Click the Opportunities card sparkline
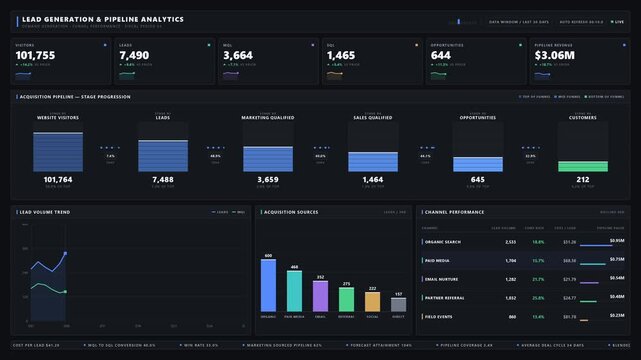 tap(439, 75)
